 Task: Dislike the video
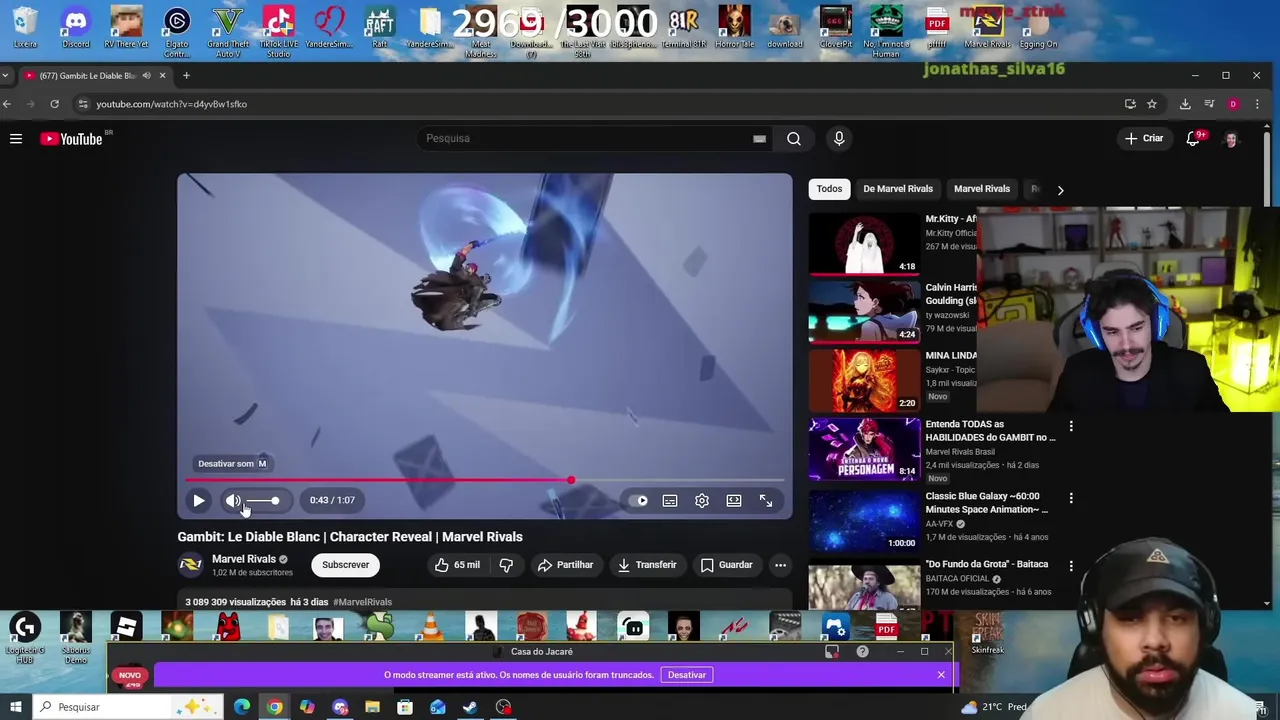pyautogui.click(x=506, y=565)
